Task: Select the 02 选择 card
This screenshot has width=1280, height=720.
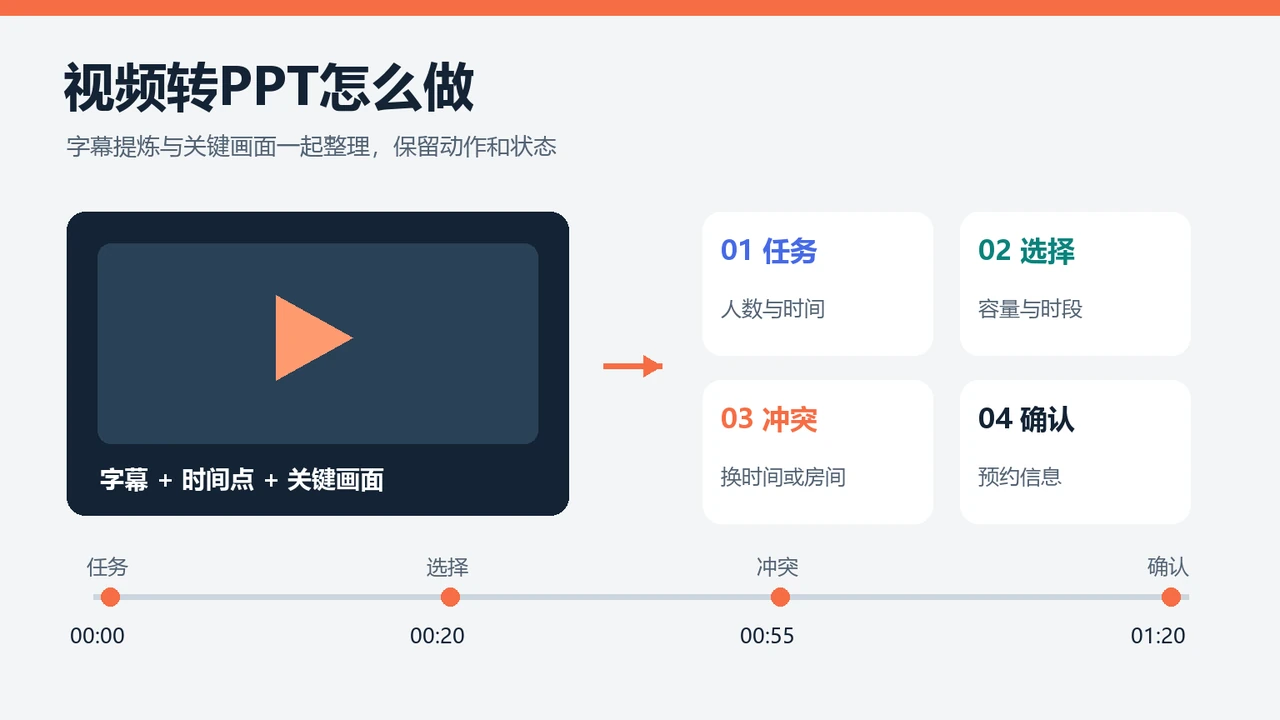Action: (1075, 284)
